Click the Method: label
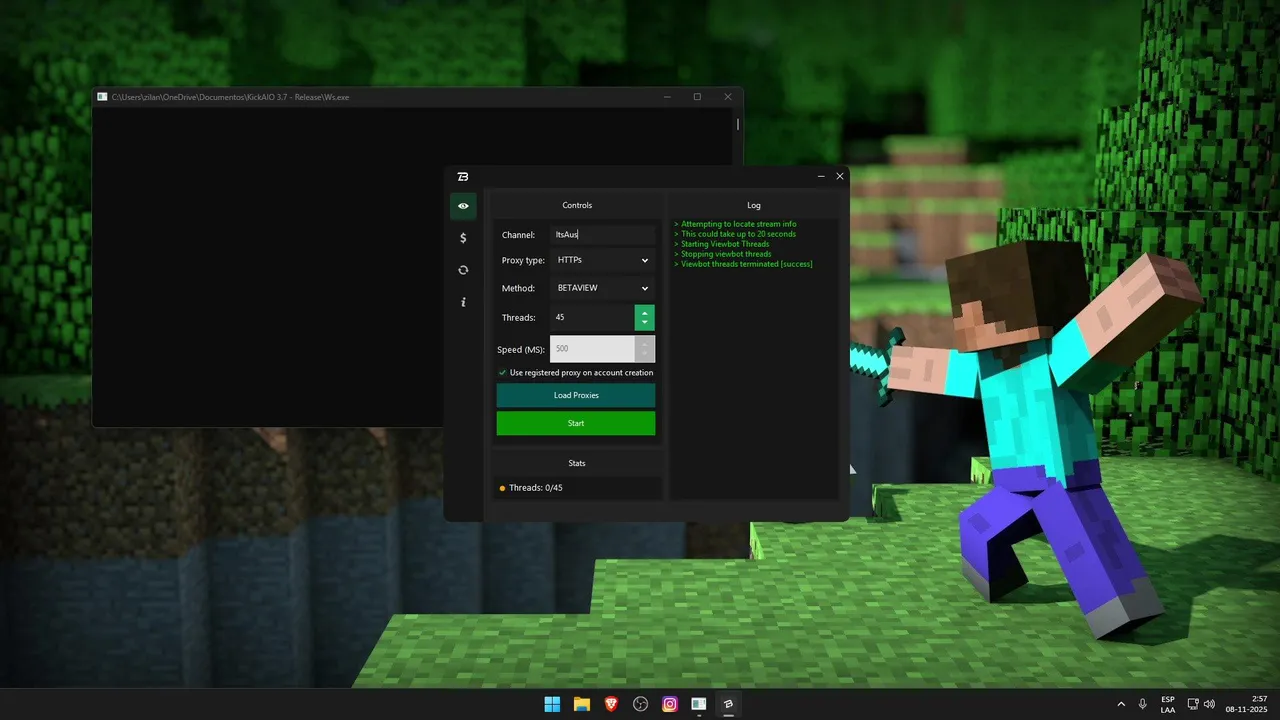The height and width of the screenshot is (720, 1280). pos(518,288)
